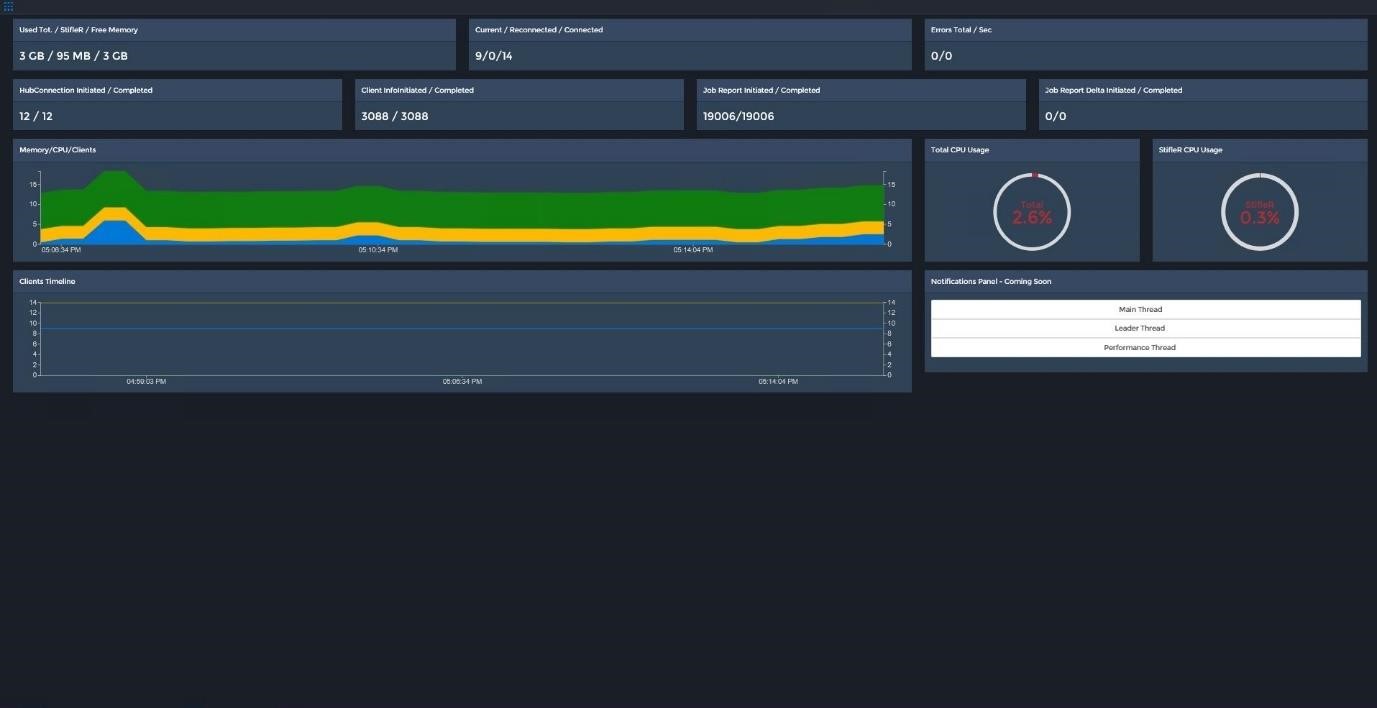Viewport: 1377px width, 708px height.
Task: Click the Job Report Delta Initiated / Completed header
Action: [x=1113, y=90]
